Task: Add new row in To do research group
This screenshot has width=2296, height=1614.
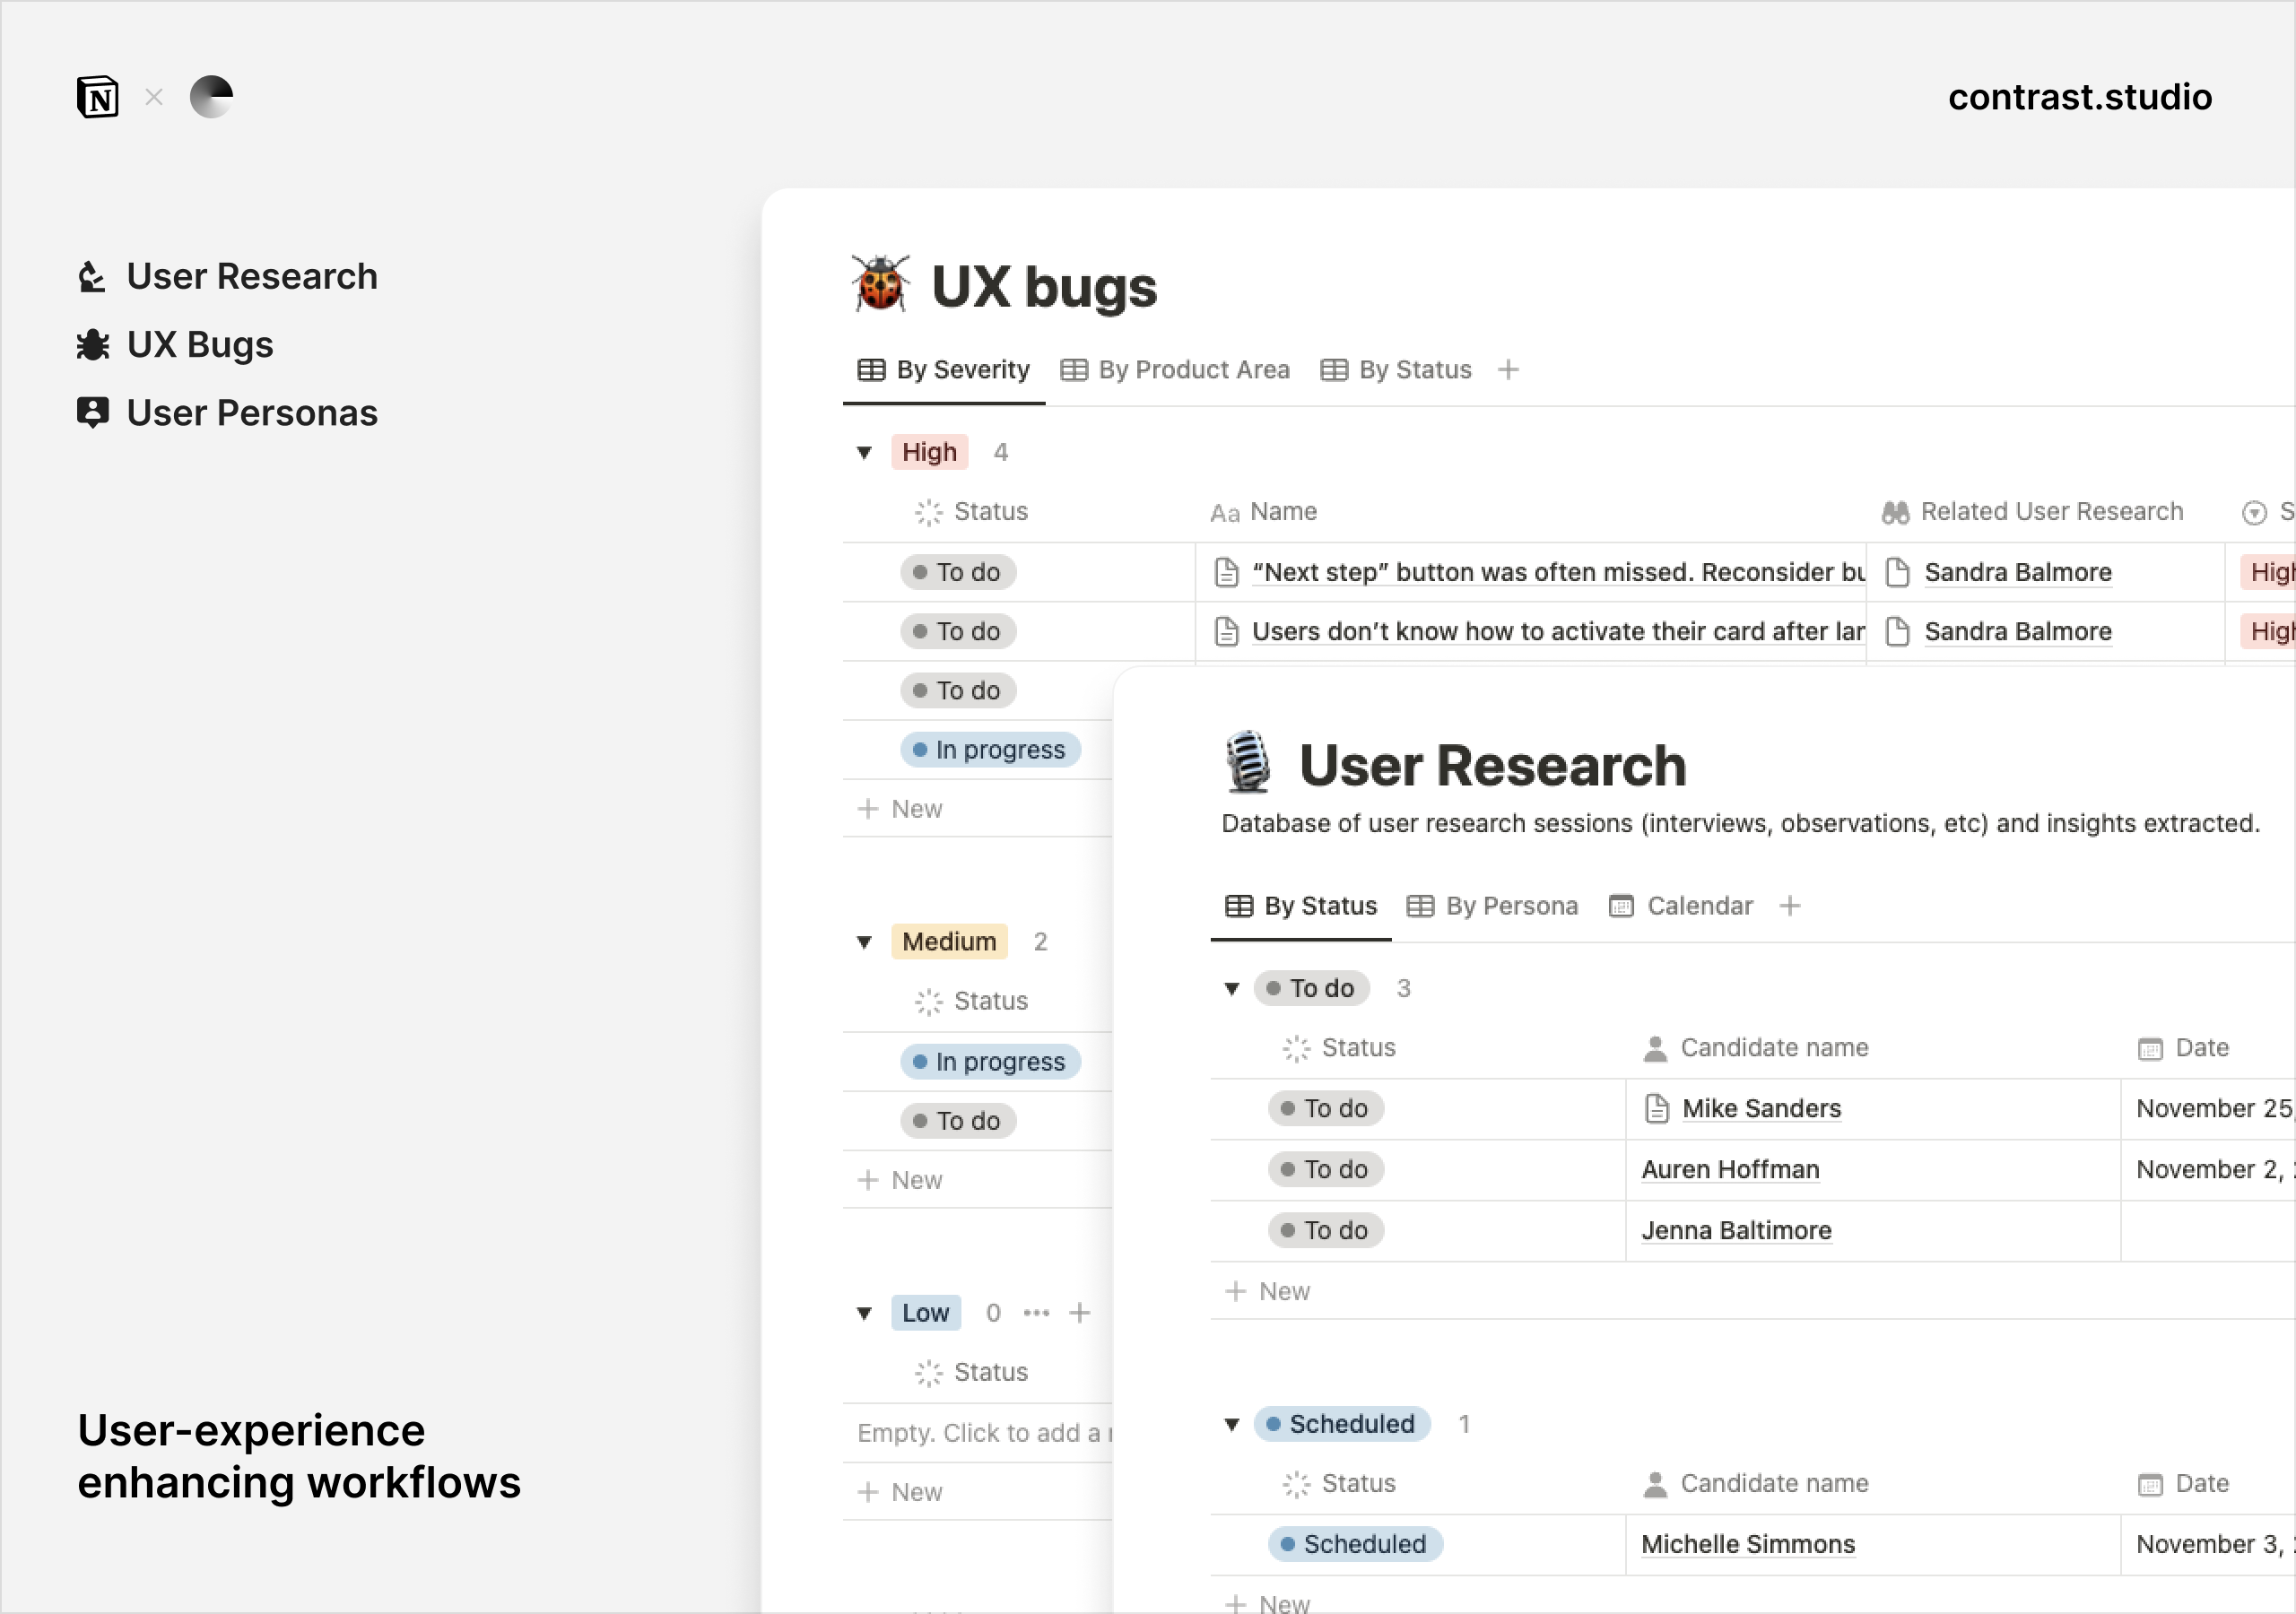Action: click(1268, 1292)
